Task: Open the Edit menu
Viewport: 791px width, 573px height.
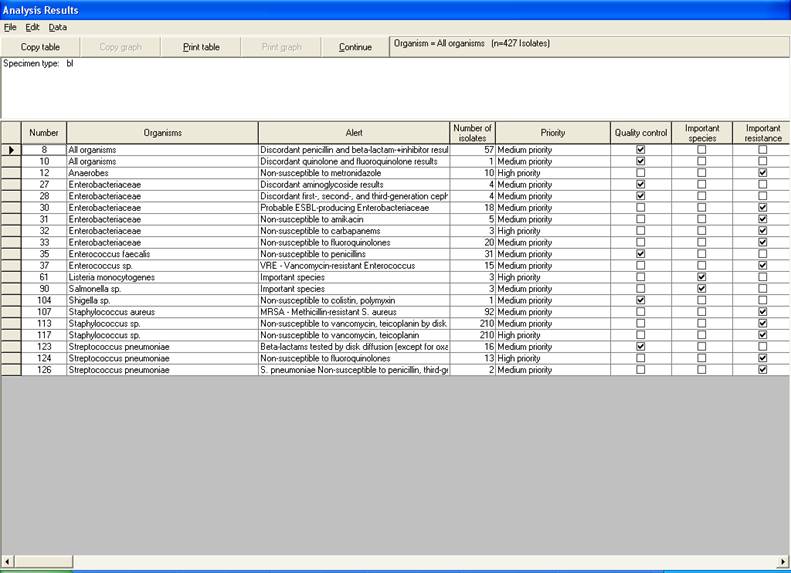Action: pos(32,27)
